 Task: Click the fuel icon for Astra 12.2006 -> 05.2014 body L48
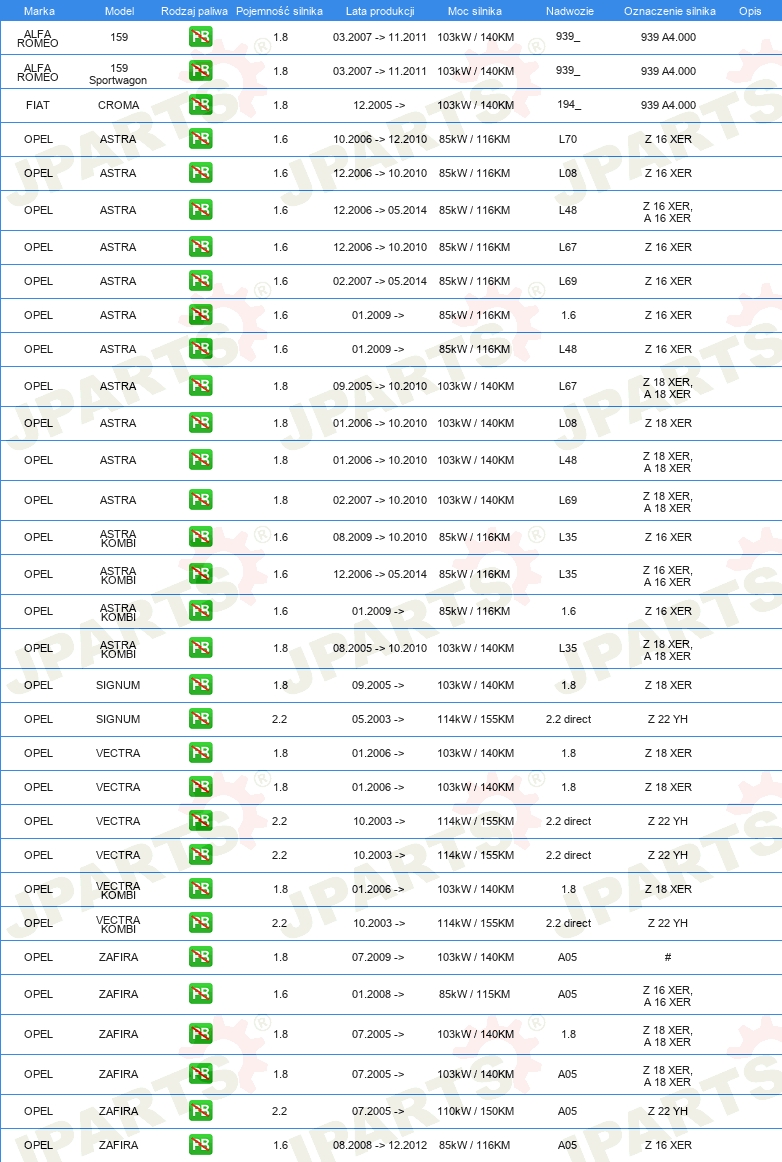200,210
